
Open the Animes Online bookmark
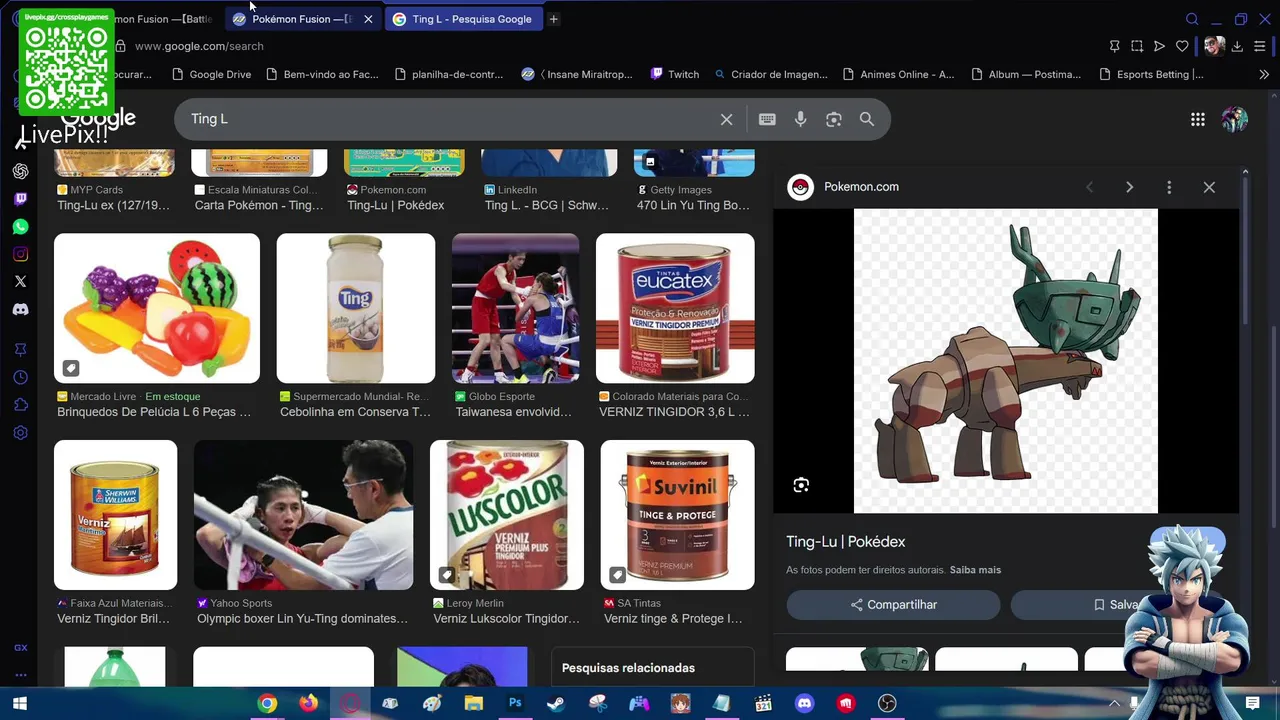(898, 74)
